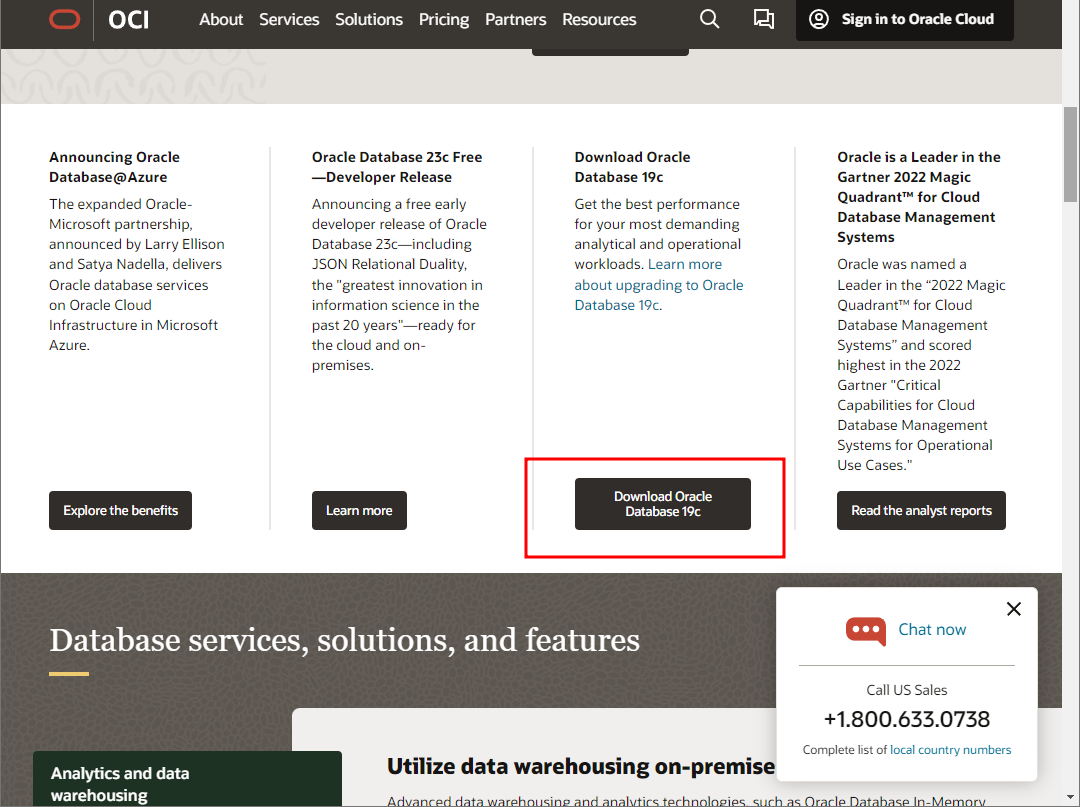Click Gartner 2022 Magic Quadrant heading
The height and width of the screenshot is (807, 1080).
click(x=919, y=197)
